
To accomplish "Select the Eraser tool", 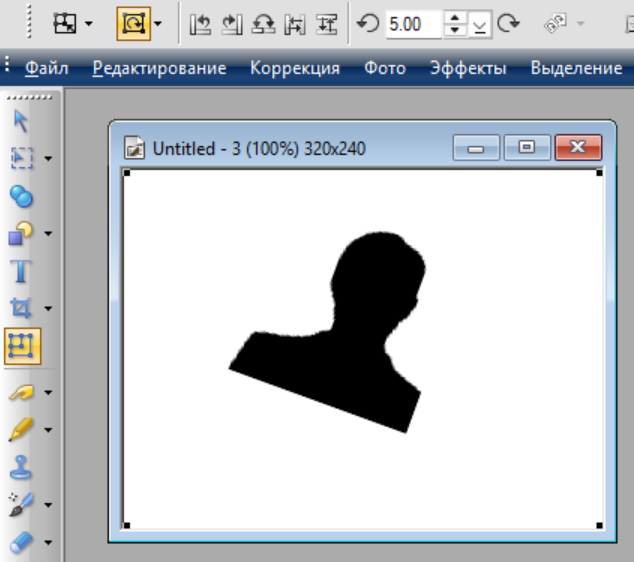I will point(21,542).
